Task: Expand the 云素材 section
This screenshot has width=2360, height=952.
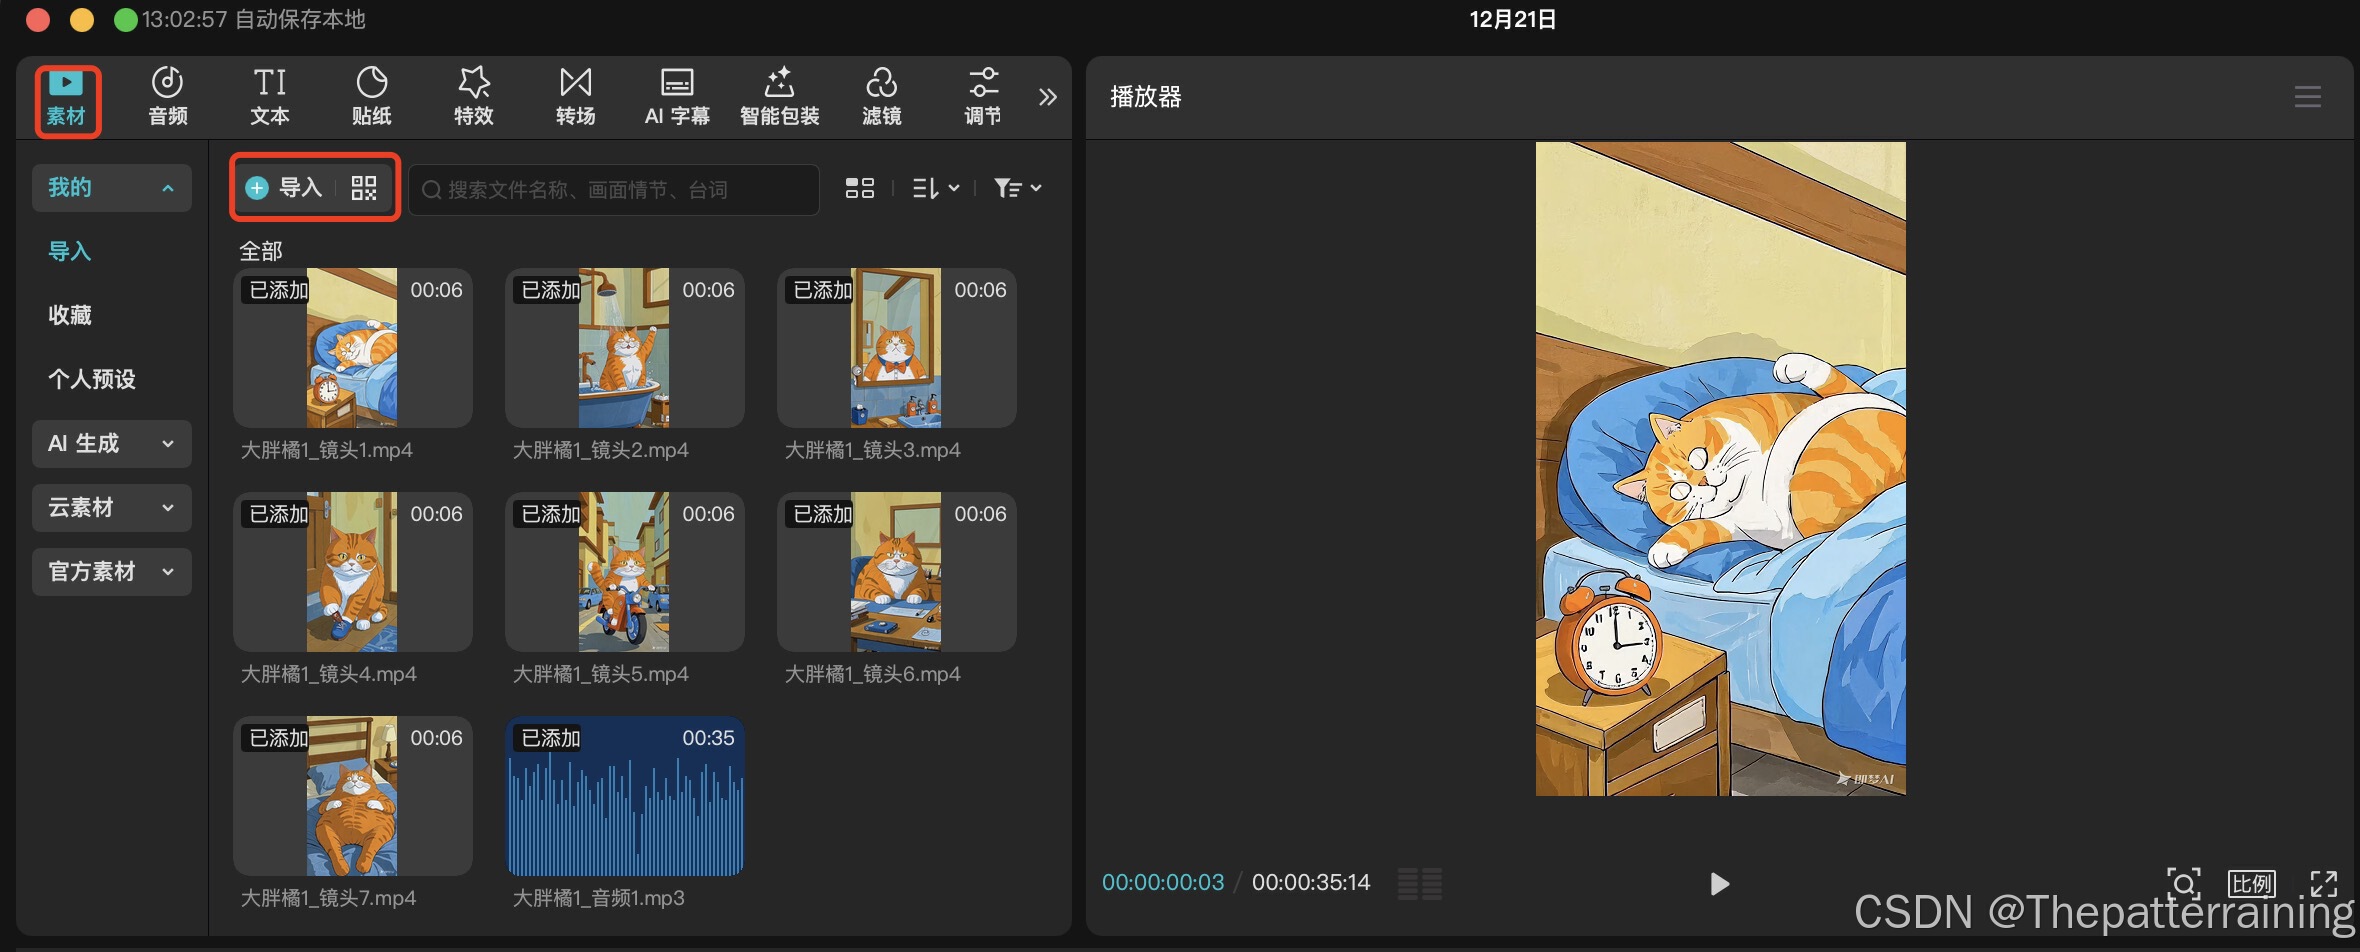Action: pos(111,508)
